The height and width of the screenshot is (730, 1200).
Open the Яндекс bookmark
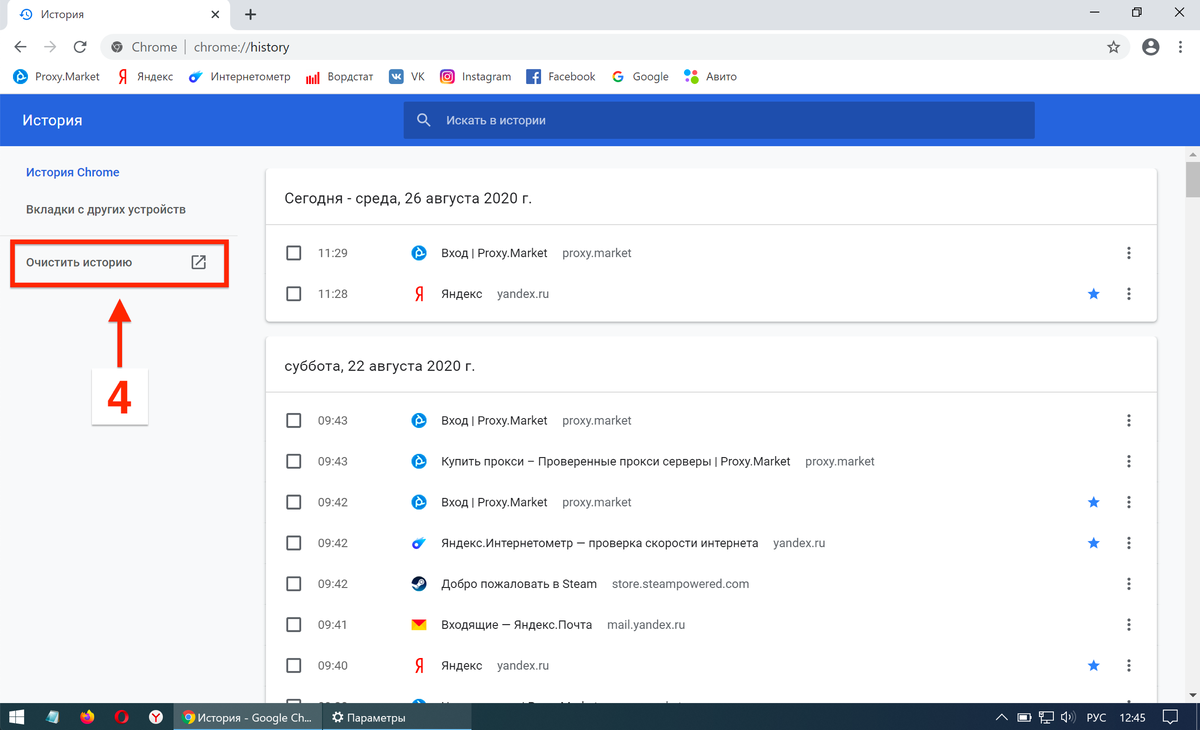point(145,76)
